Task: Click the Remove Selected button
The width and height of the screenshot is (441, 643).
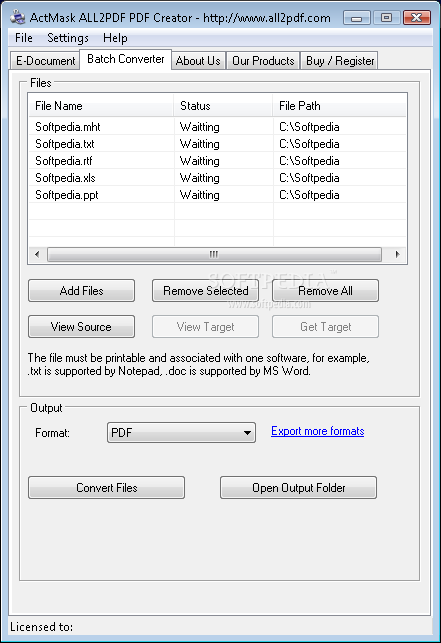Action: 206,291
